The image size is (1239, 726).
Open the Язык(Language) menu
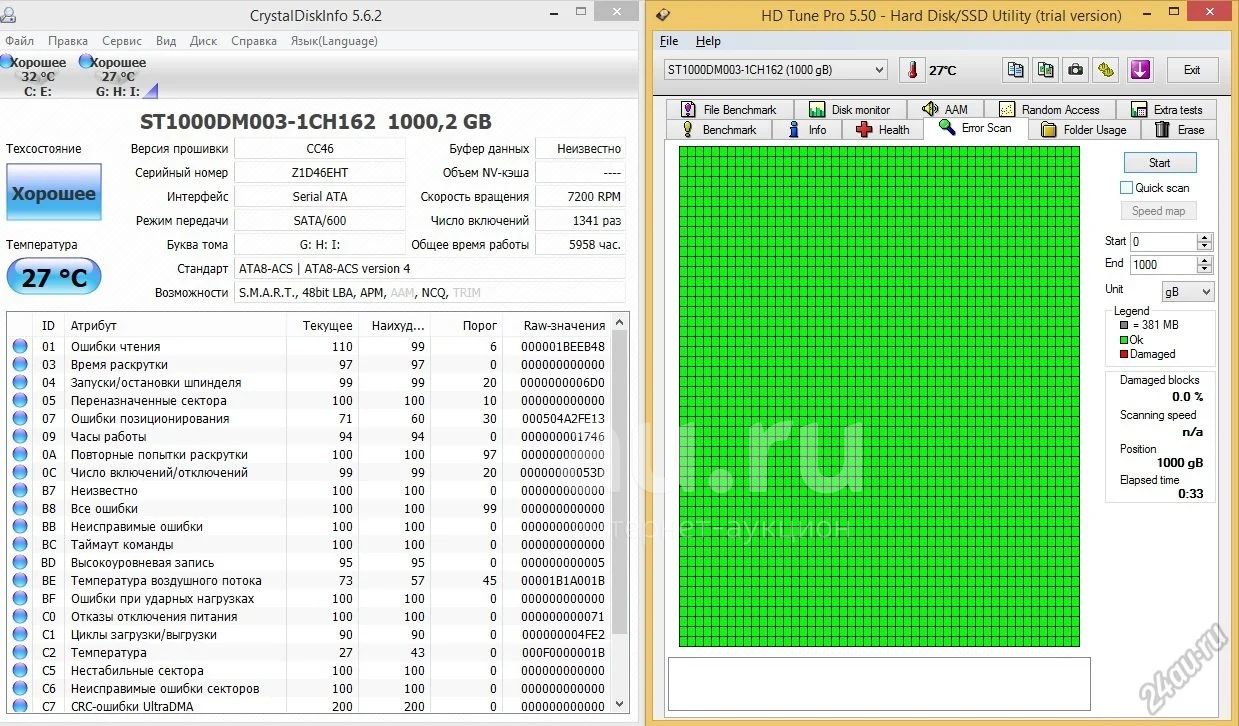coord(334,41)
